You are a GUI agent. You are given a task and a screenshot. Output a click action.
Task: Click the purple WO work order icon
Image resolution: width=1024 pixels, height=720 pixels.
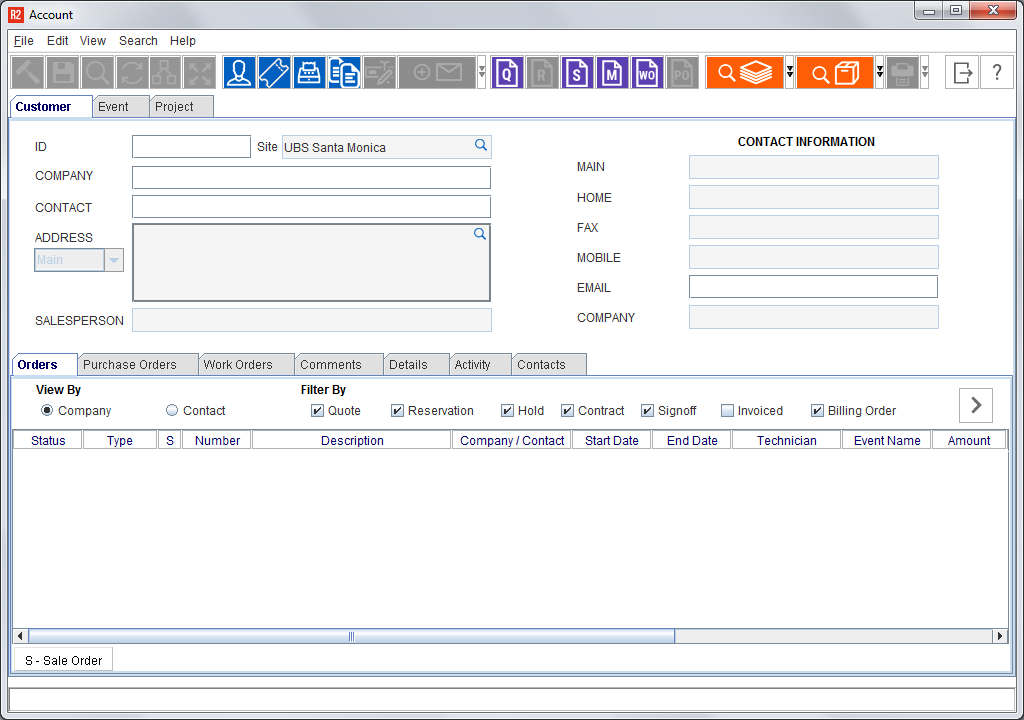[647, 73]
